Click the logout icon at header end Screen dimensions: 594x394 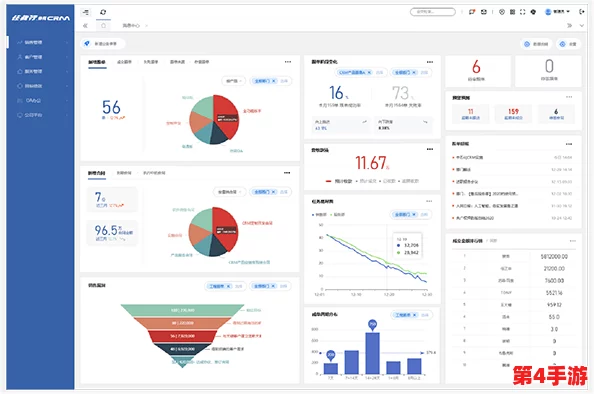tap(581, 12)
